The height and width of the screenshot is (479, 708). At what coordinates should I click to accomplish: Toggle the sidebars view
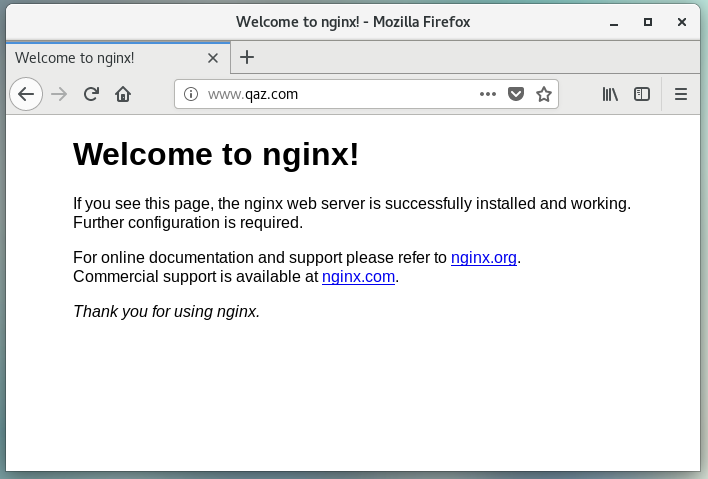coord(642,94)
